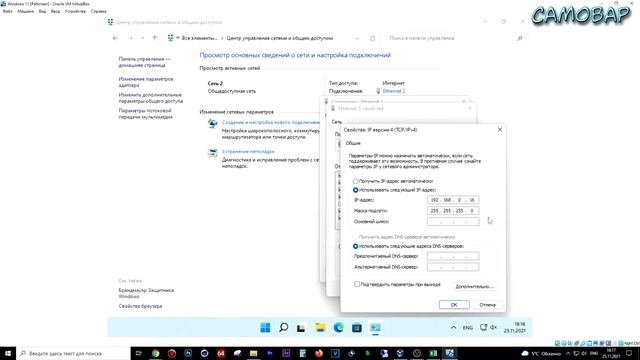Image resolution: width=640 pixels, height=360 pixels.
Task: Open the VirtualBox Машина menu
Action: (25, 11)
